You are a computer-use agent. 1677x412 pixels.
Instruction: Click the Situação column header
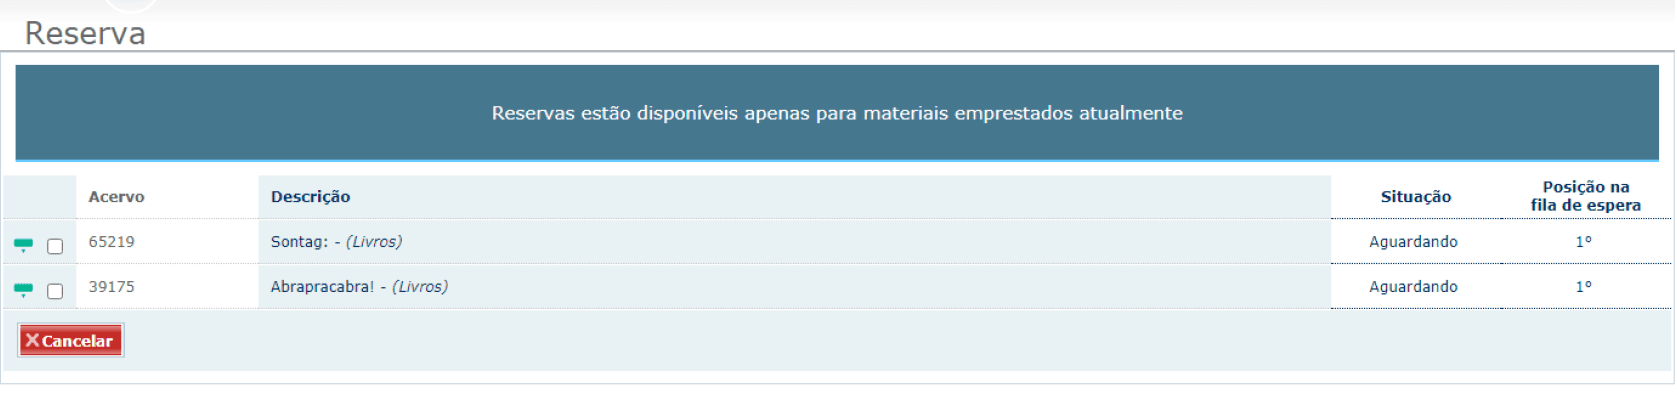tap(1415, 197)
